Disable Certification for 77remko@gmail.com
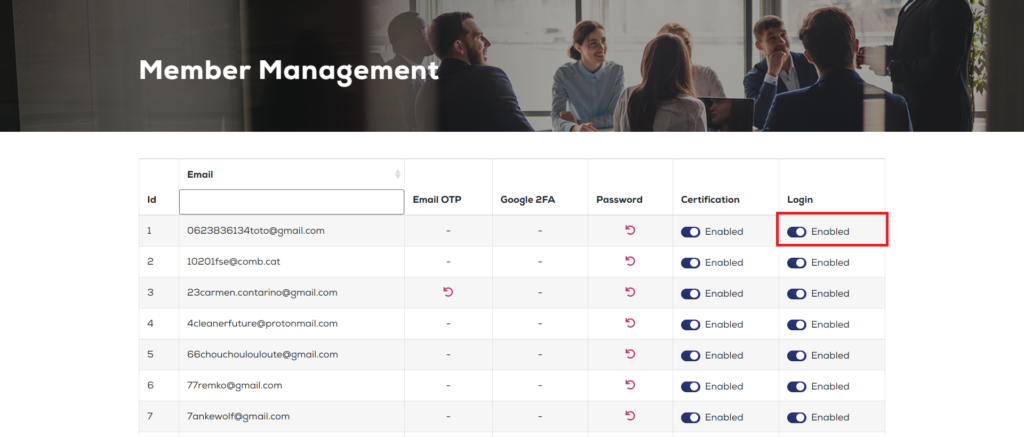Screen dimensions: 1024x437 690,387
